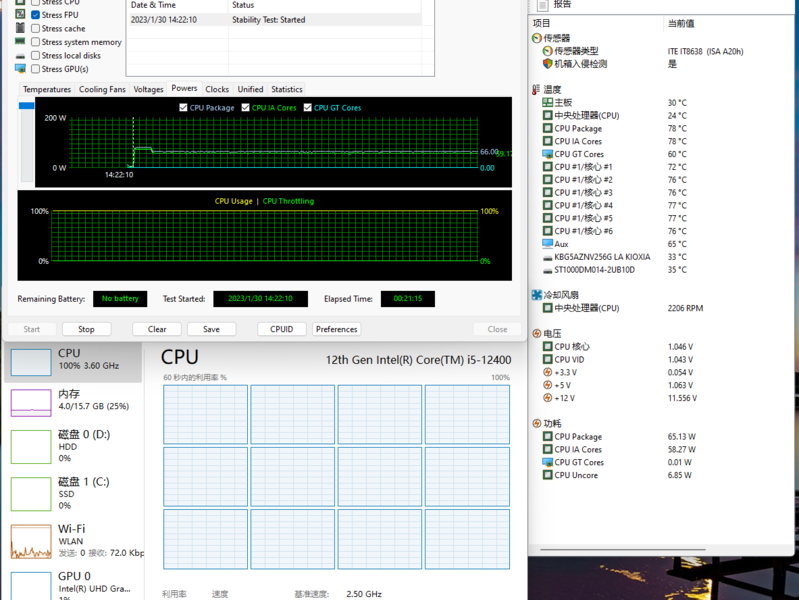Enable the Stress cache checkbox
The height and width of the screenshot is (600, 799).
36,29
